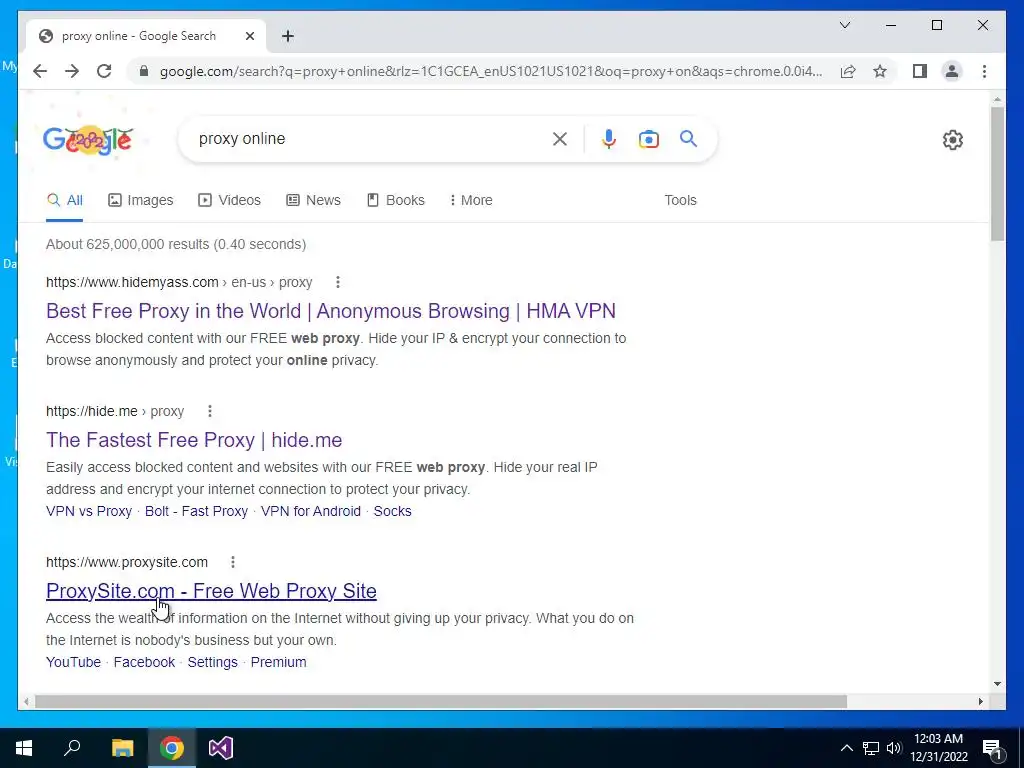Search by image with the camera icon
1024x768 pixels.
[648, 139]
